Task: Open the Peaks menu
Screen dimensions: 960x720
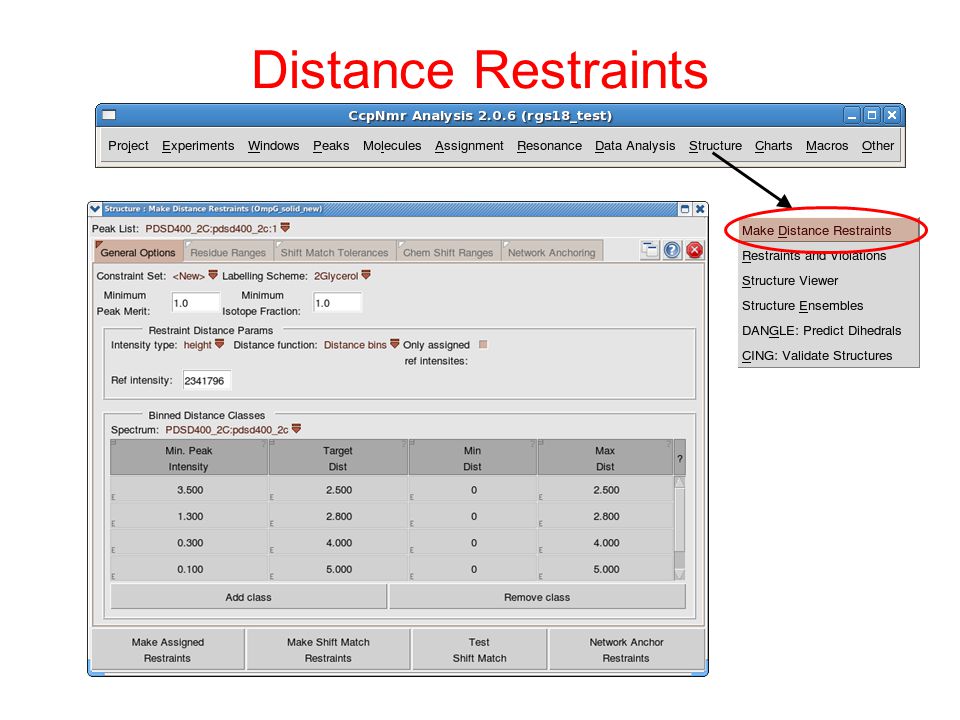Action: click(x=331, y=146)
